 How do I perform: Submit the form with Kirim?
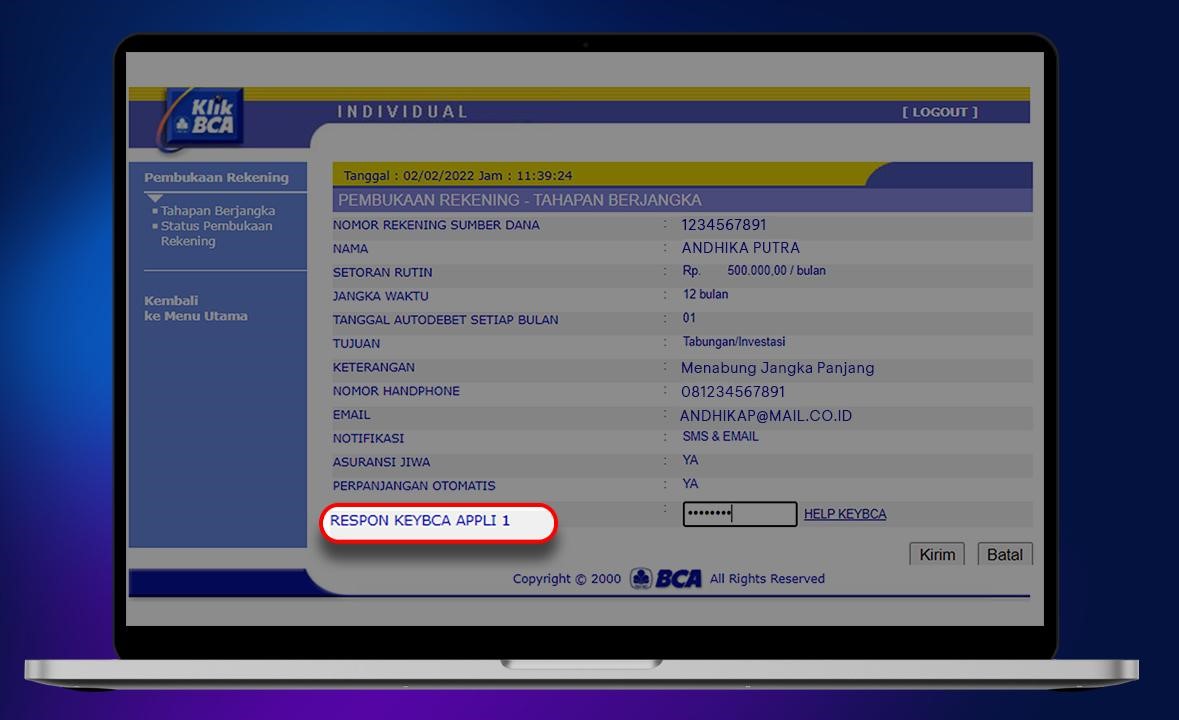point(936,555)
